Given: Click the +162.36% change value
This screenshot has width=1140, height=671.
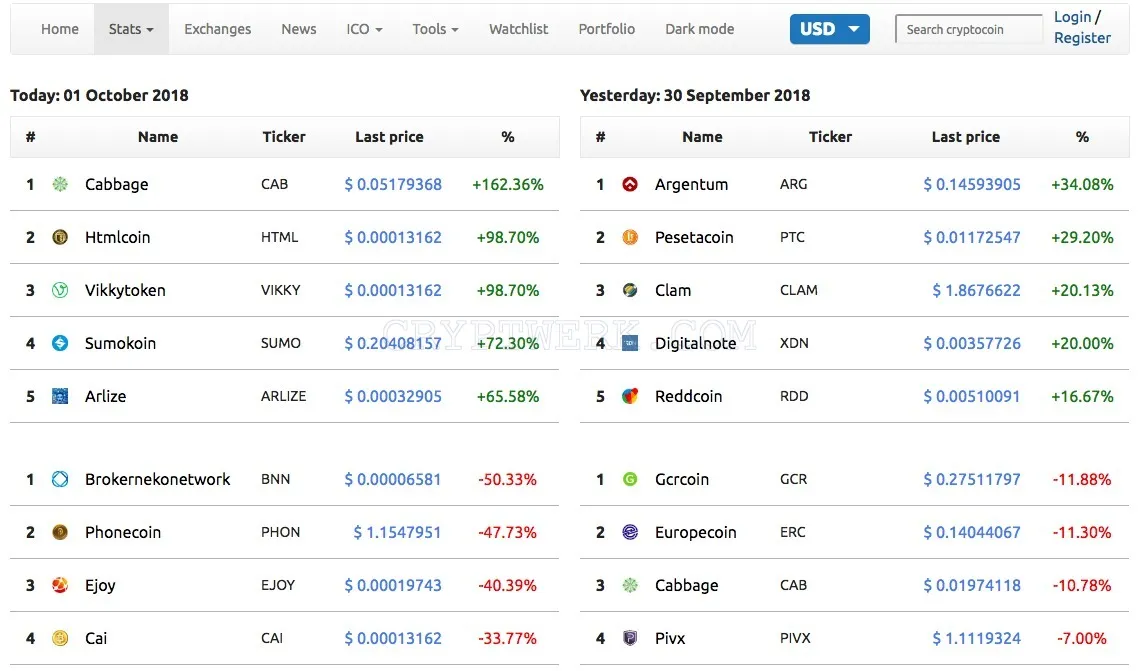Looking at the screenshot, I should (x=507, y=185).
